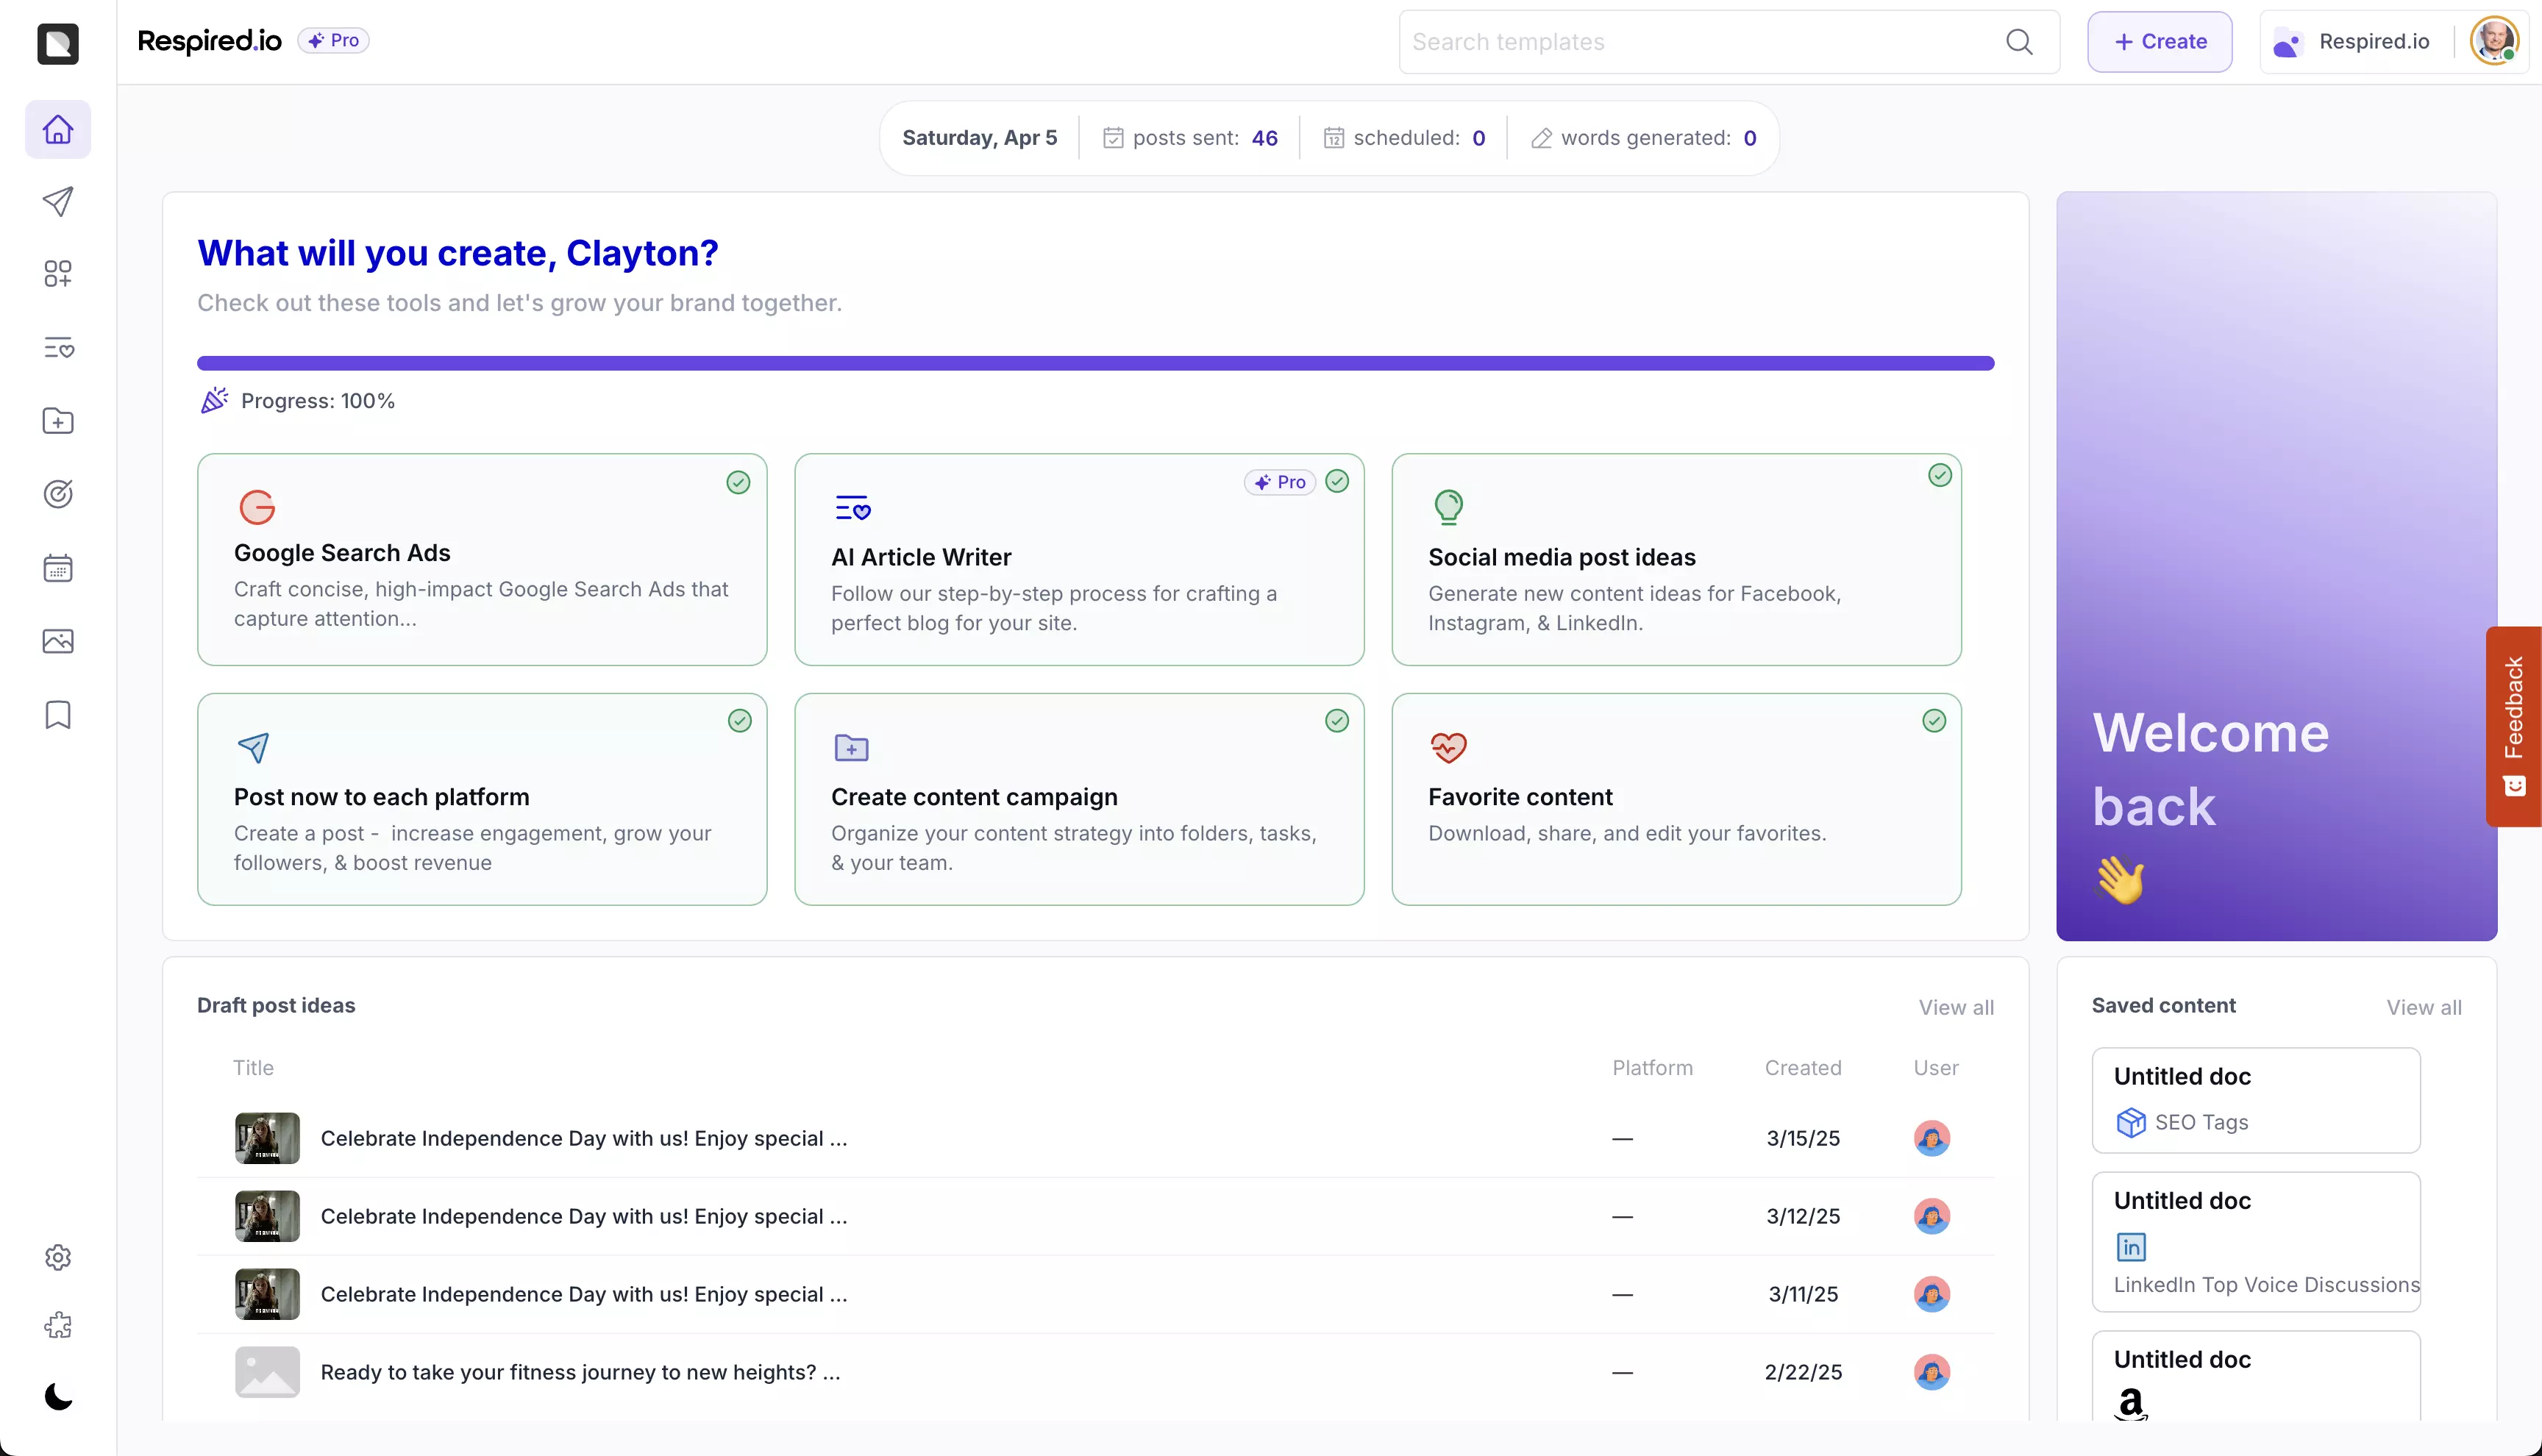2542x1456 pixels.
Task: Click the image gallery sidebar icon
Action: click(x=58, y=641)
